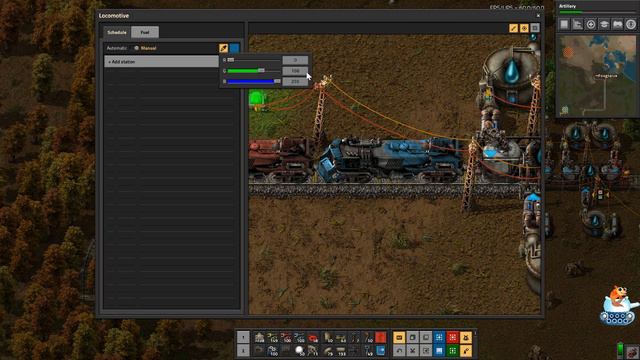Select the green upgrade planner shortcut

point(453,351)
